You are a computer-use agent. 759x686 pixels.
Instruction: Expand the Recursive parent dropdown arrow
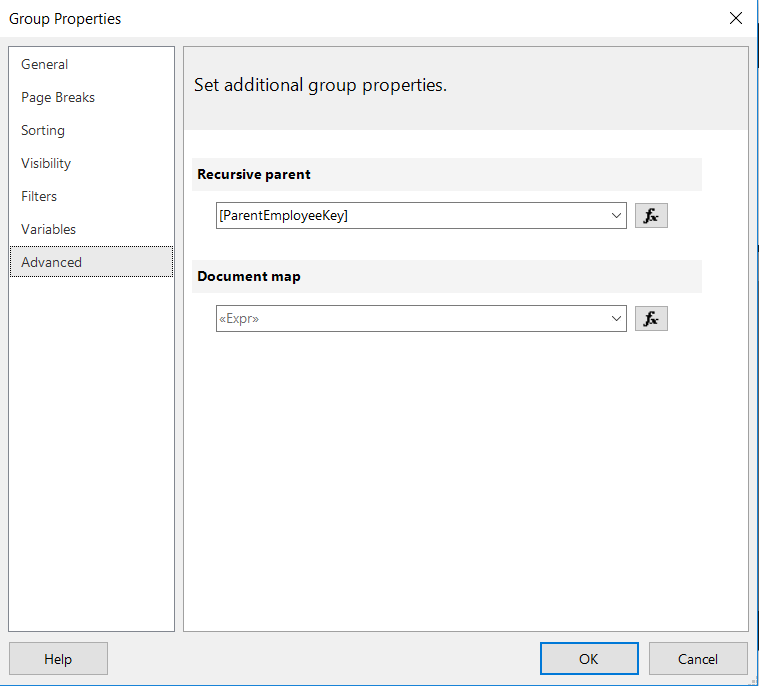(x=616, y=215)
